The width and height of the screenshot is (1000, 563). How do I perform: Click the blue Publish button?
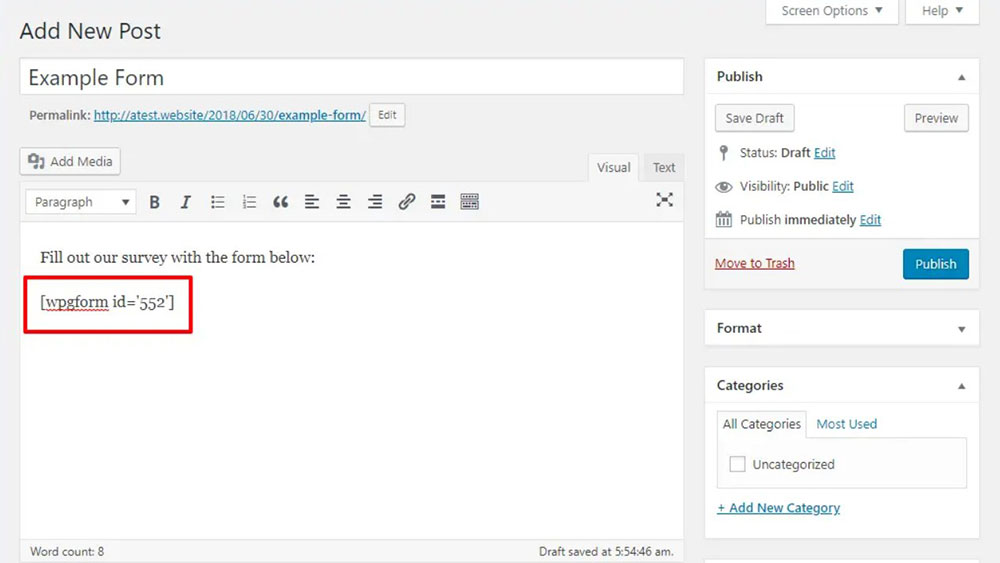click(x=935, y=264)
